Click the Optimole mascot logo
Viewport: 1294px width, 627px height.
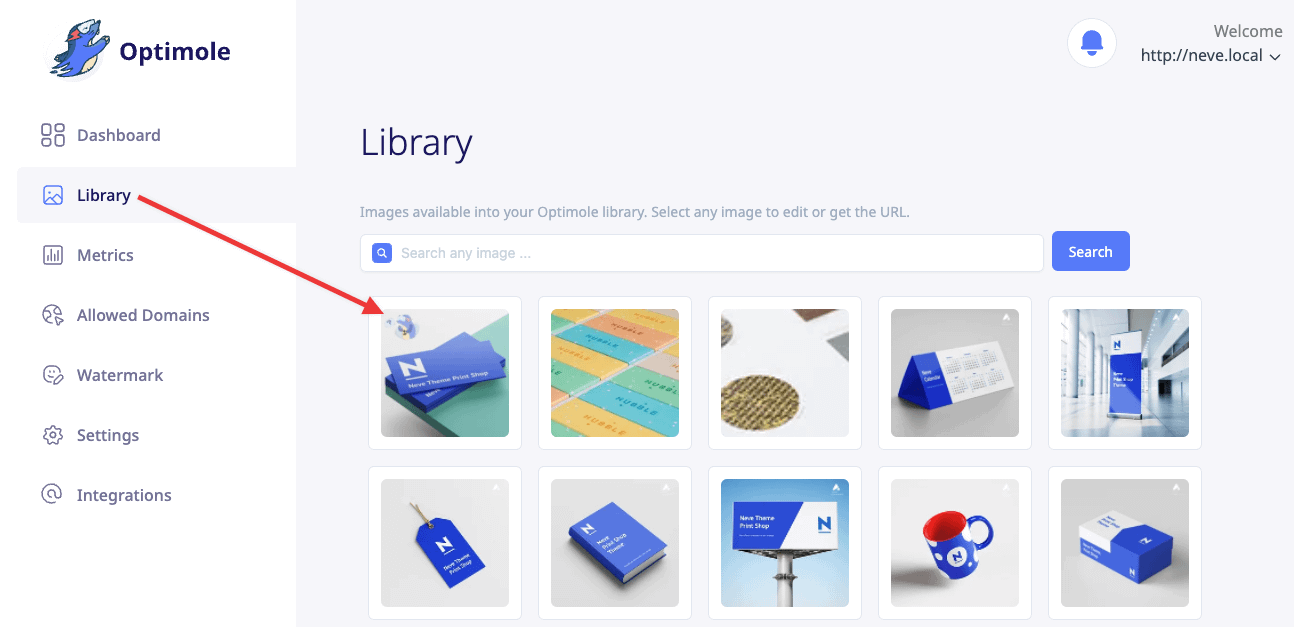pos(79,50)
